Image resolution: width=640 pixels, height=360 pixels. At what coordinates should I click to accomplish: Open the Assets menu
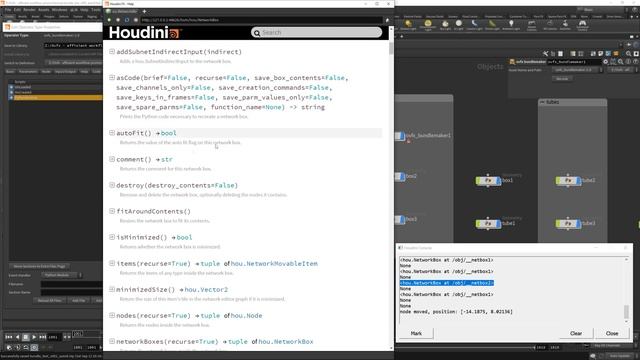click(44, 9)
